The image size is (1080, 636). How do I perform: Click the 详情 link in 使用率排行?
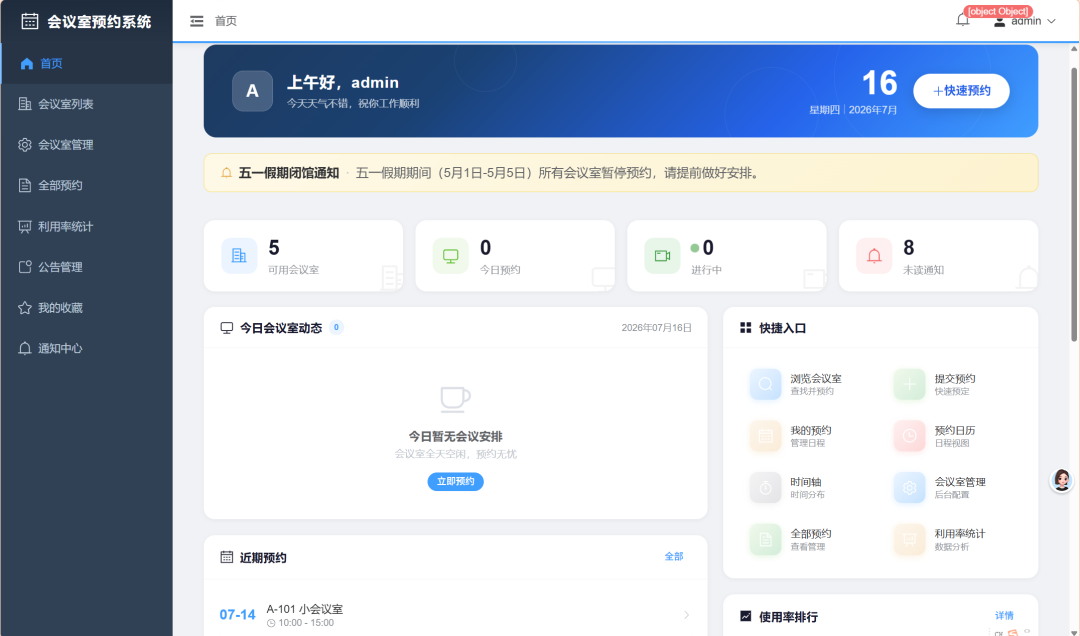click(1004, 615)
